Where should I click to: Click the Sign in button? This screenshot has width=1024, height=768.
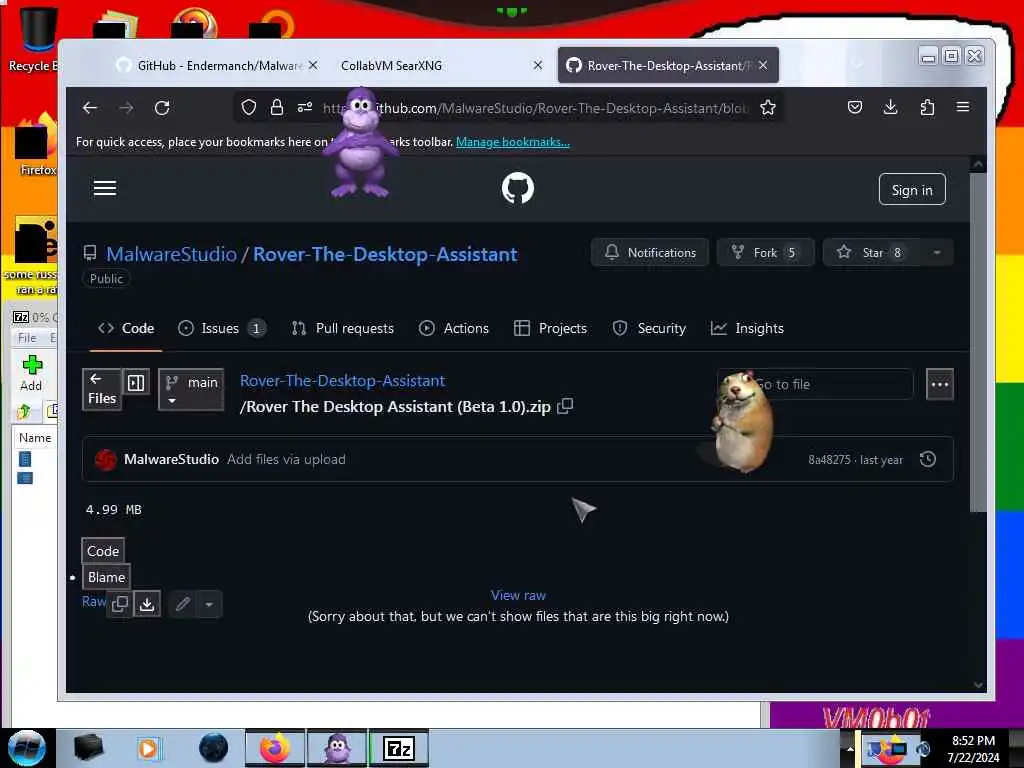pos(912,189)
